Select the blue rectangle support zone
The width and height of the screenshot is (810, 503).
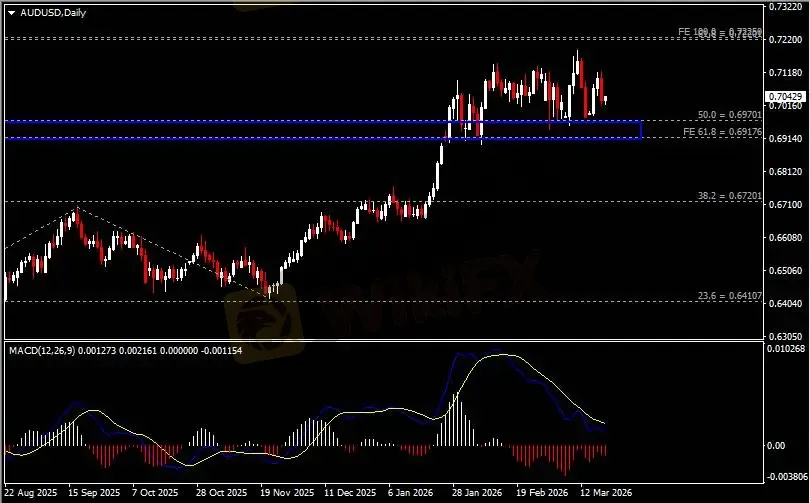coord(323,130)
